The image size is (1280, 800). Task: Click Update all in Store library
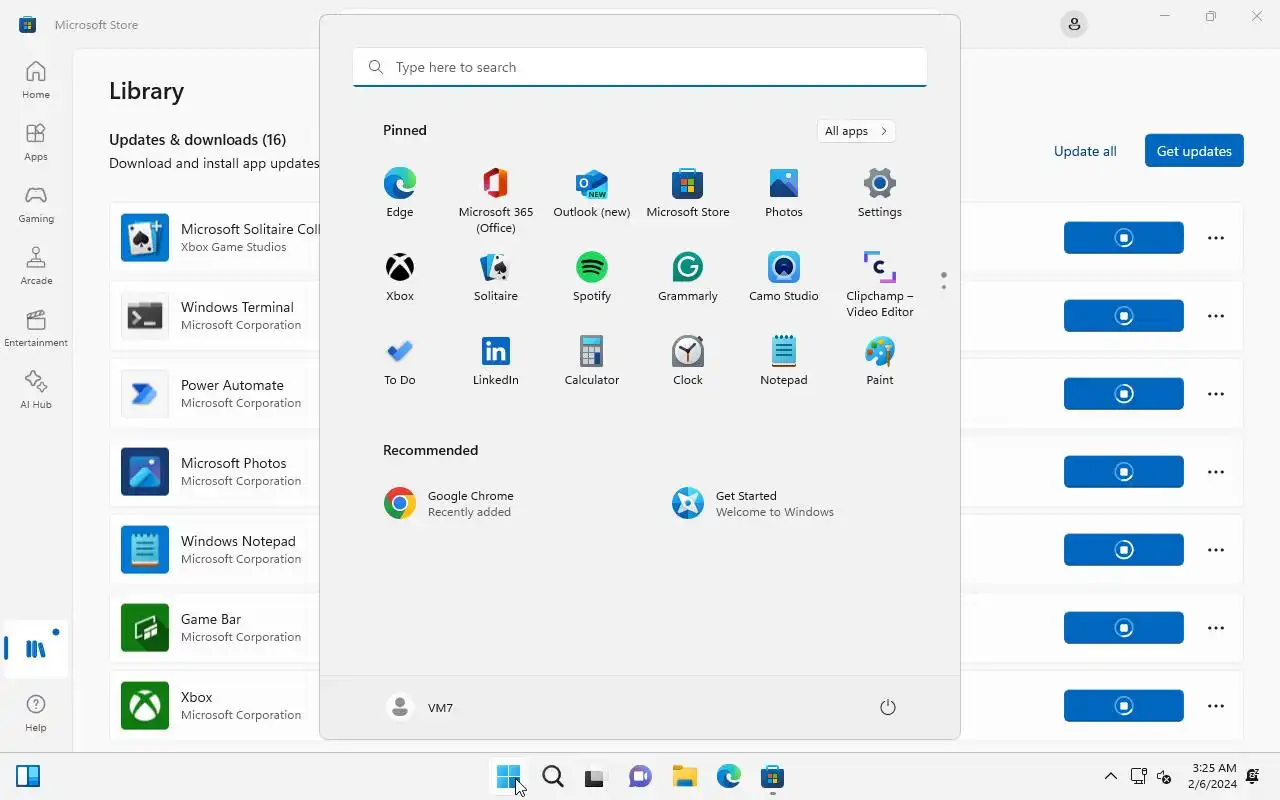point(1085,151)
